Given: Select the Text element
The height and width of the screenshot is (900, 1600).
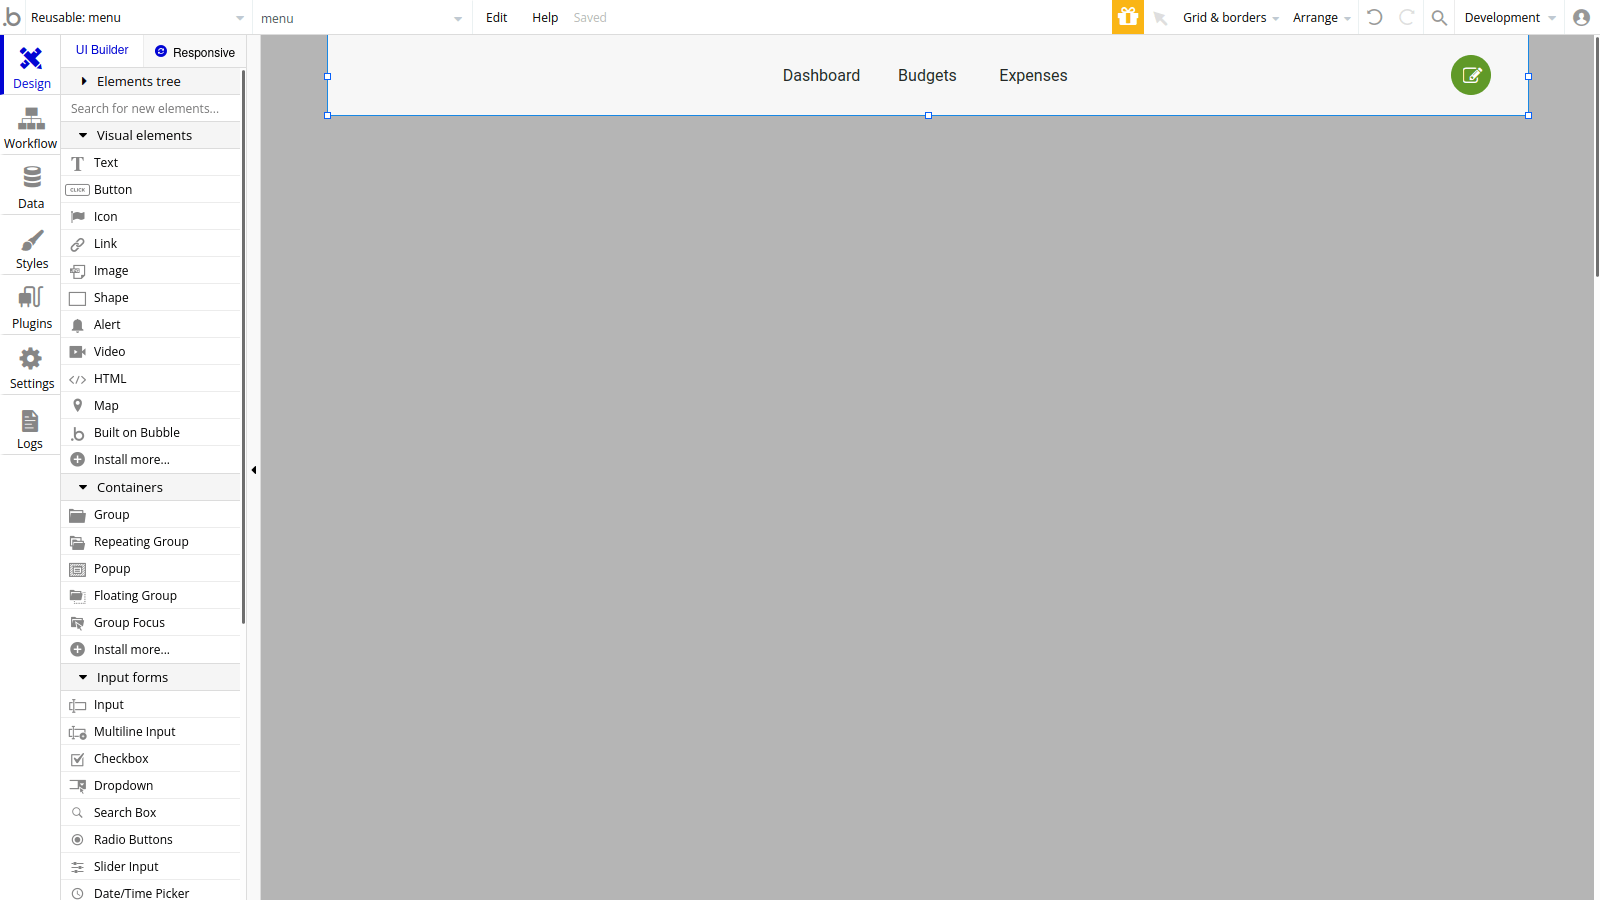Looking at the screenshot, I should [151, 162].
